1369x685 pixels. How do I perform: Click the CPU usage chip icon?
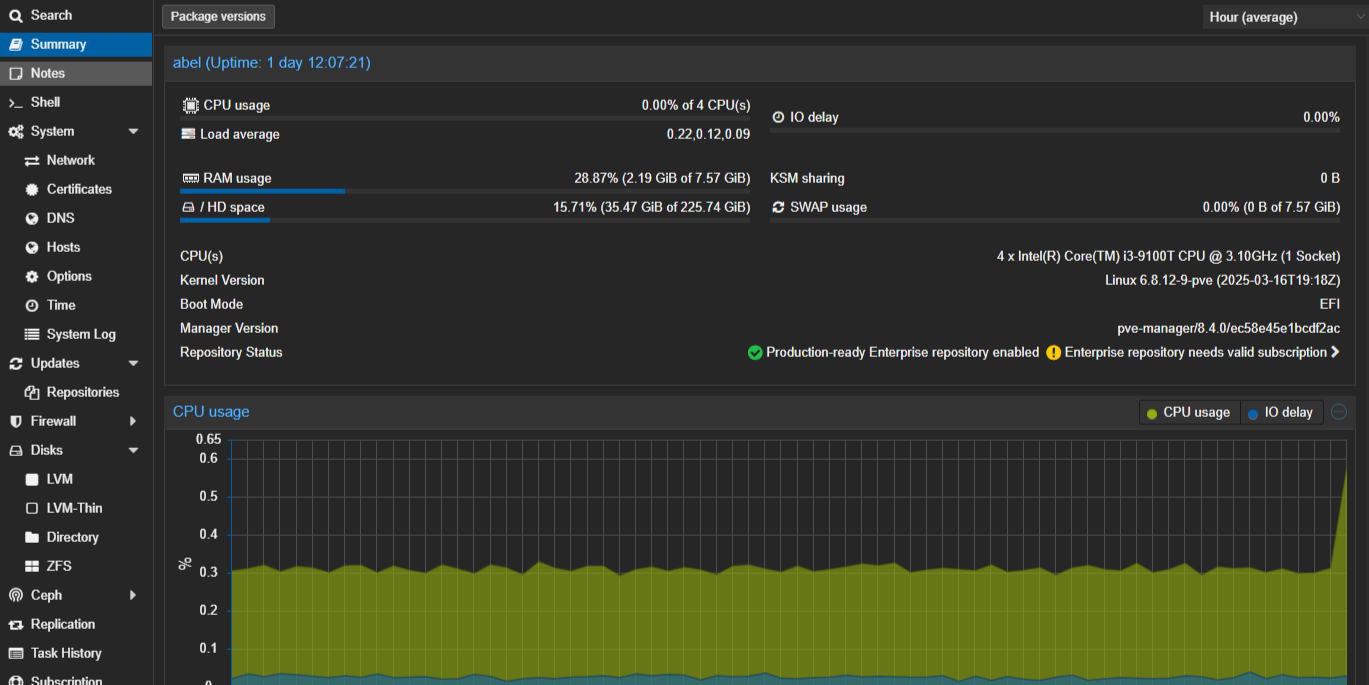click(190, 105)
